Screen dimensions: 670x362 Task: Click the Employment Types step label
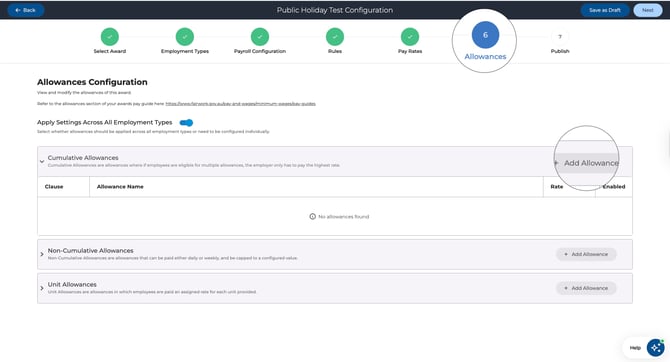coord(185,51)
